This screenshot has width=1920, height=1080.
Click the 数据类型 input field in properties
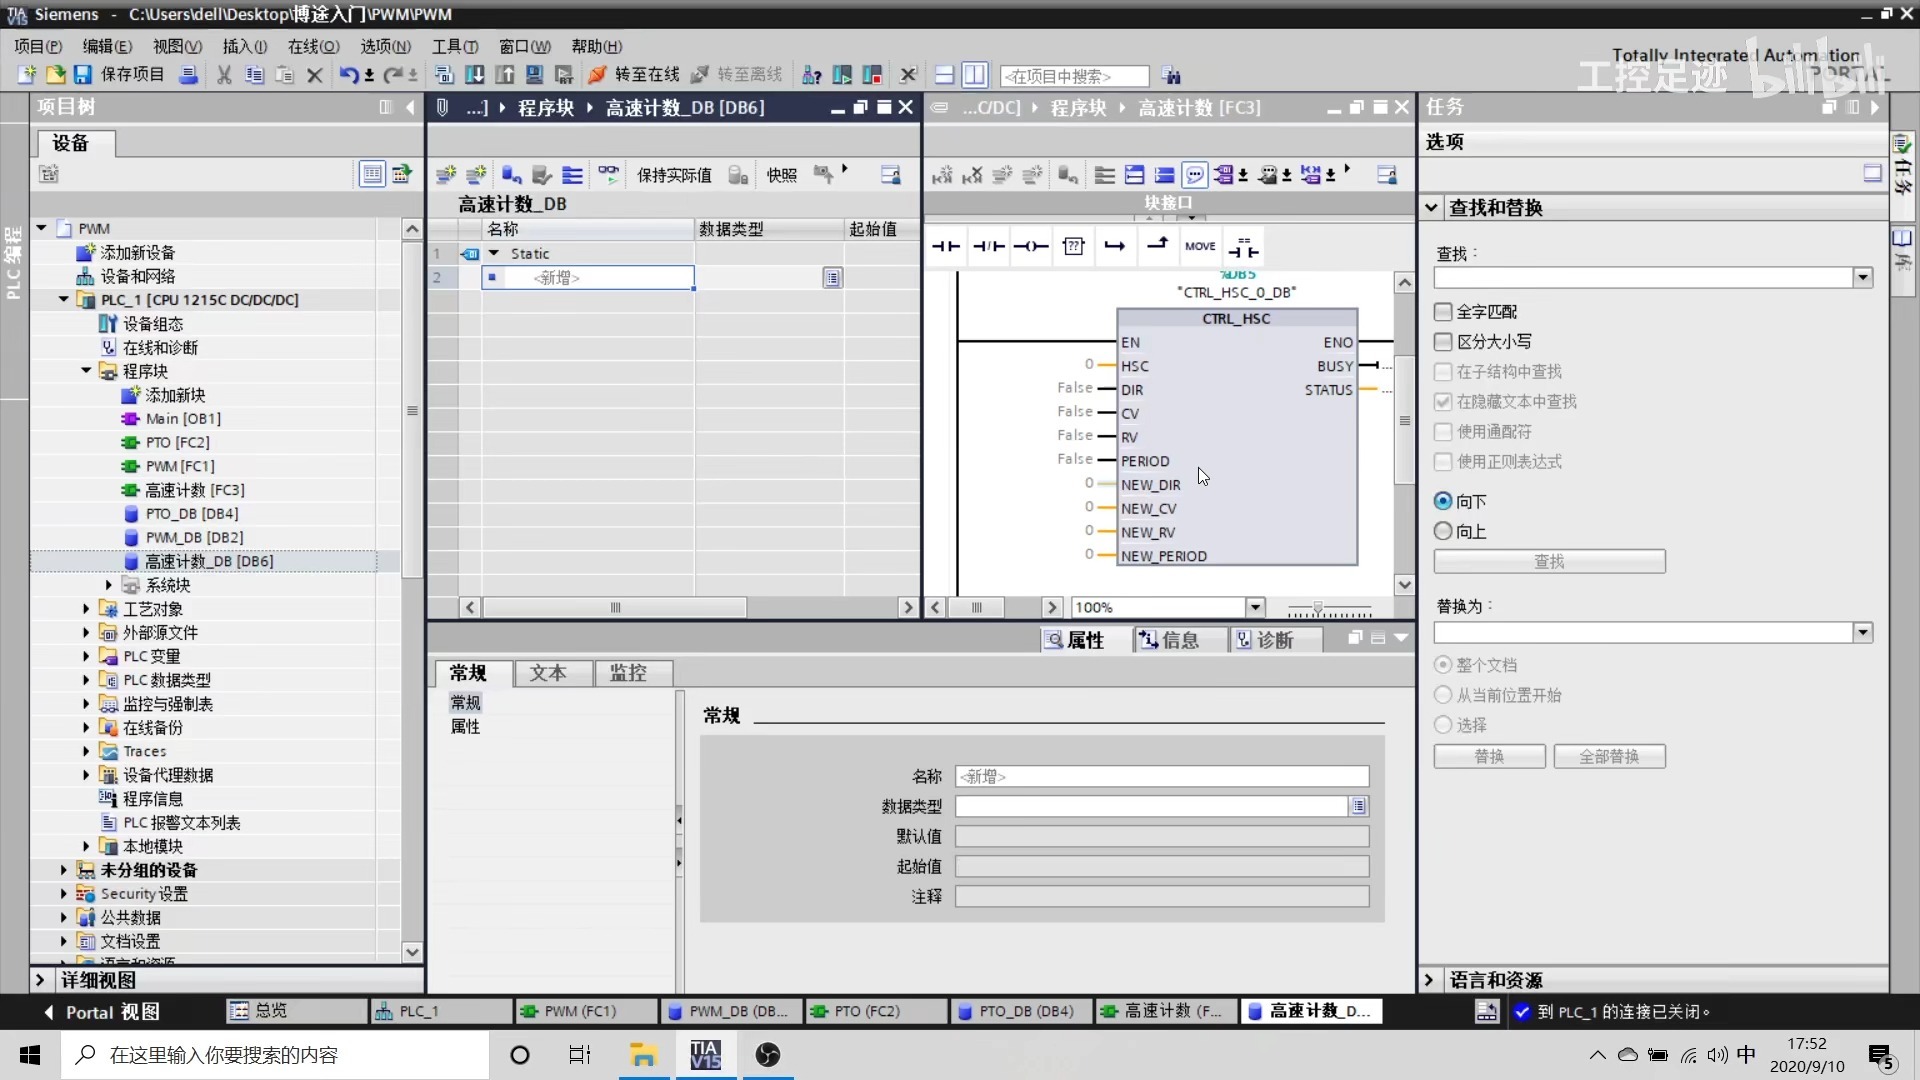click(x=1150, y=806)
